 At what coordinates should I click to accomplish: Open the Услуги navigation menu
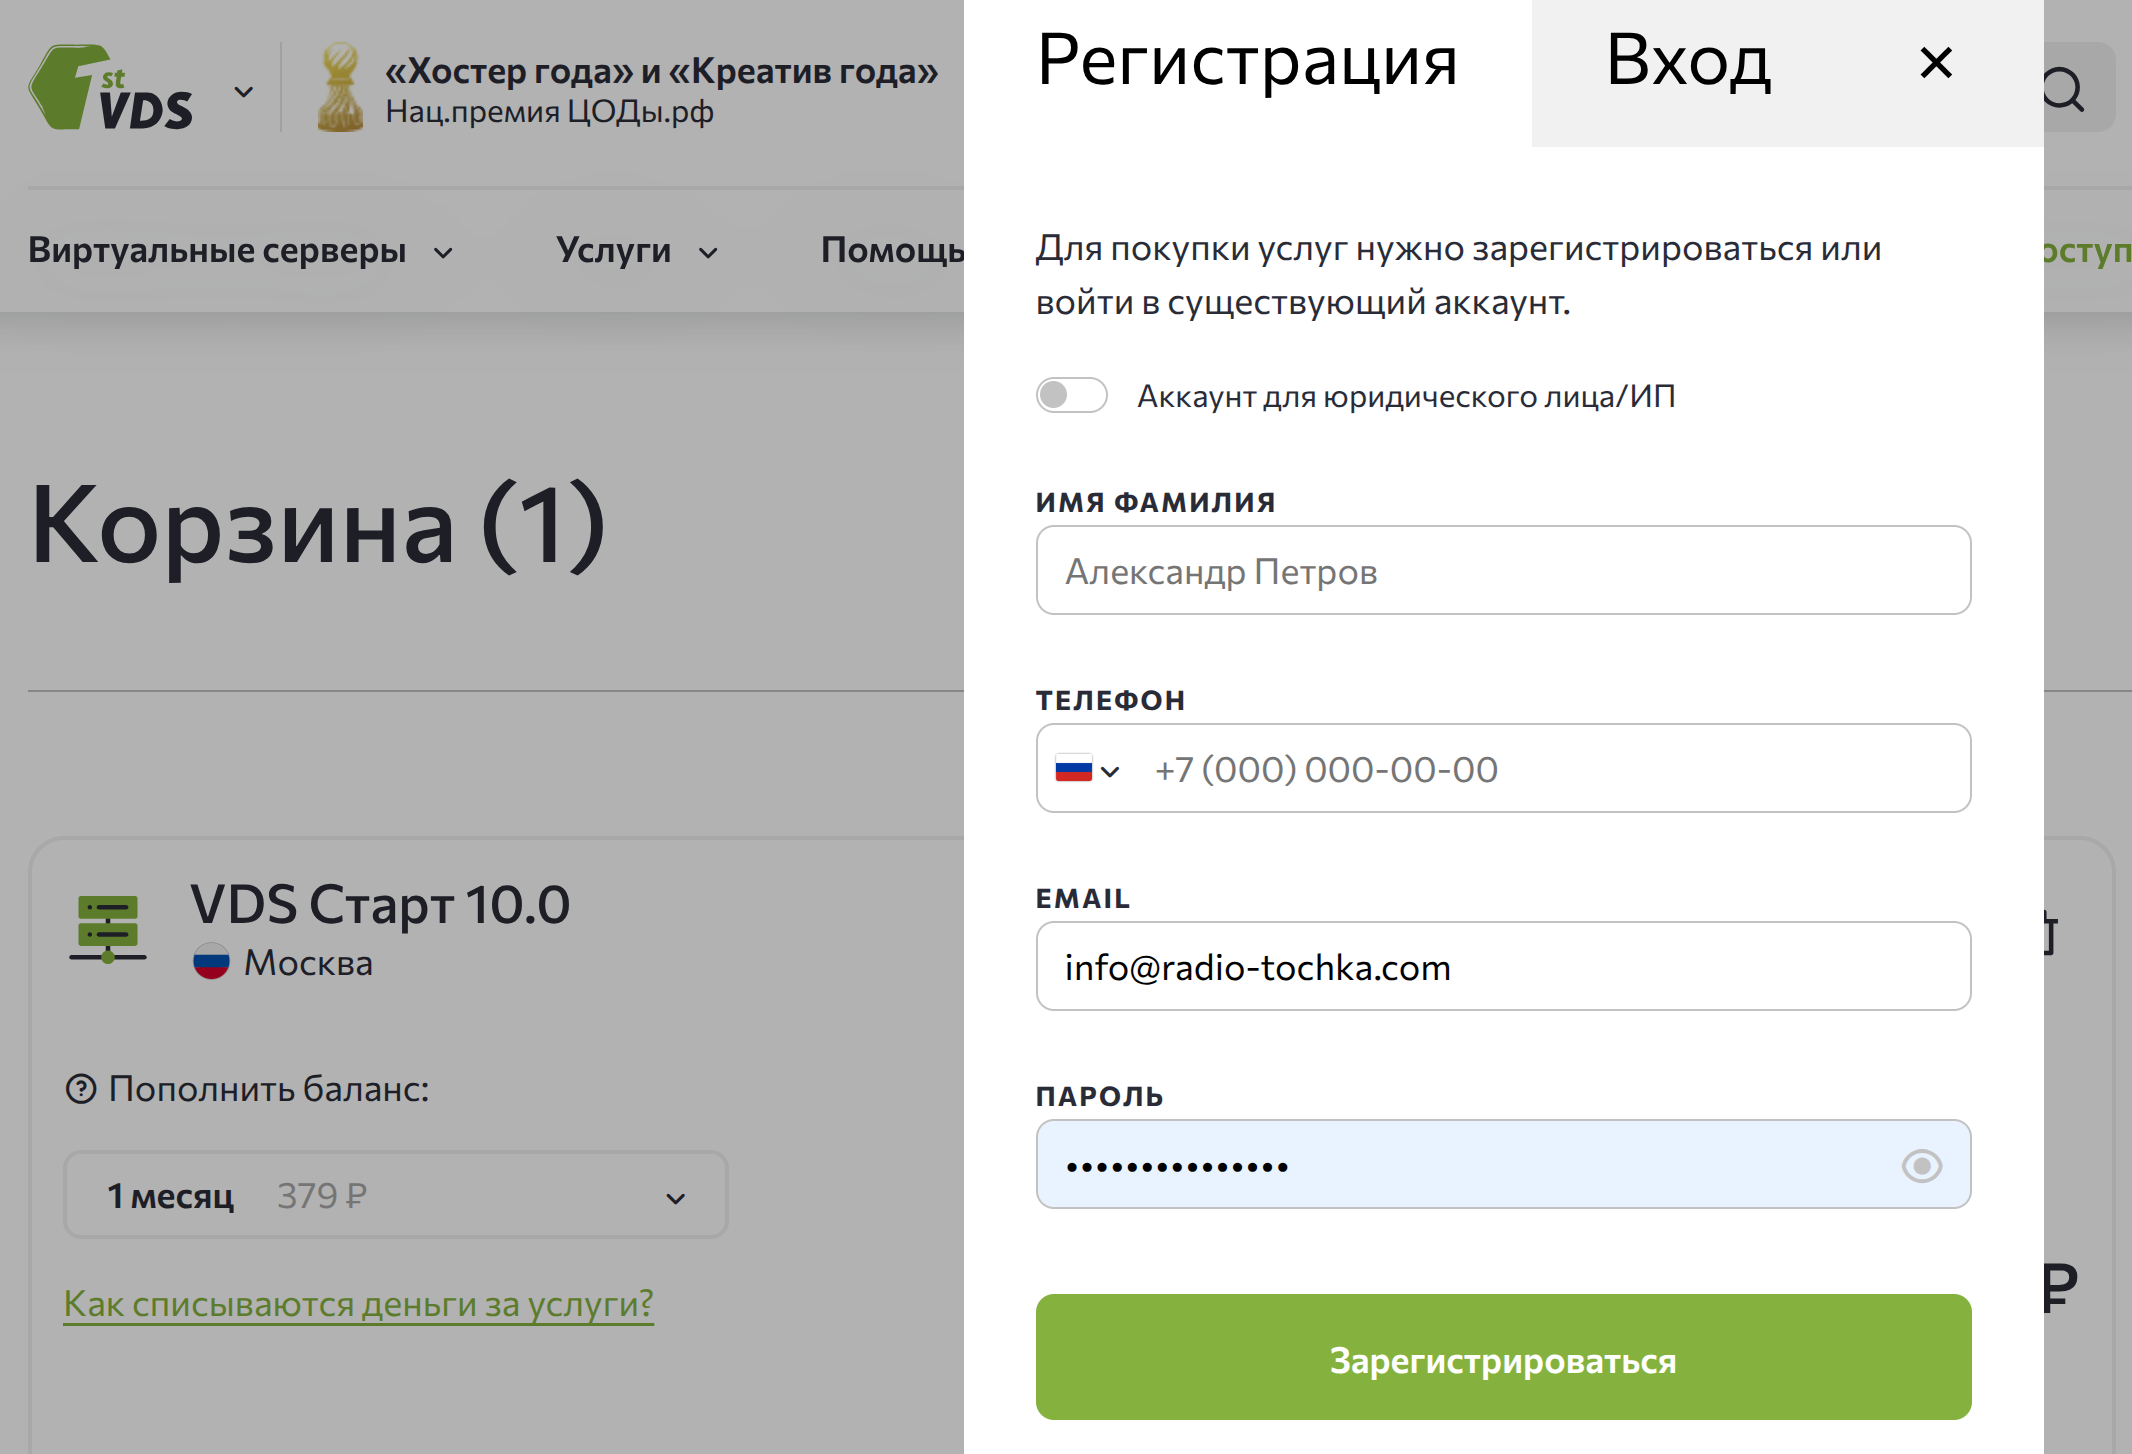pos(637,250)
